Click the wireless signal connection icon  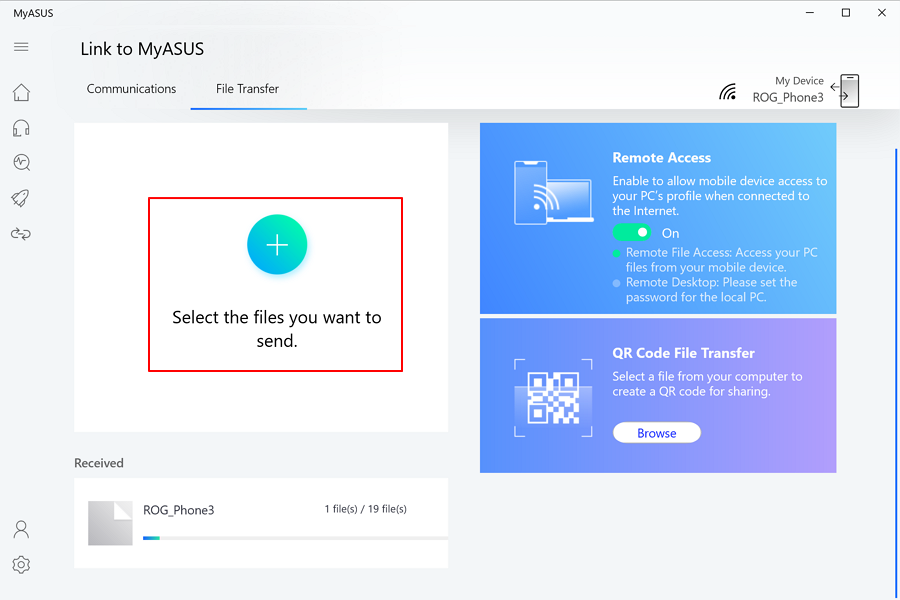pyautogui.click(x=728, y=92)
